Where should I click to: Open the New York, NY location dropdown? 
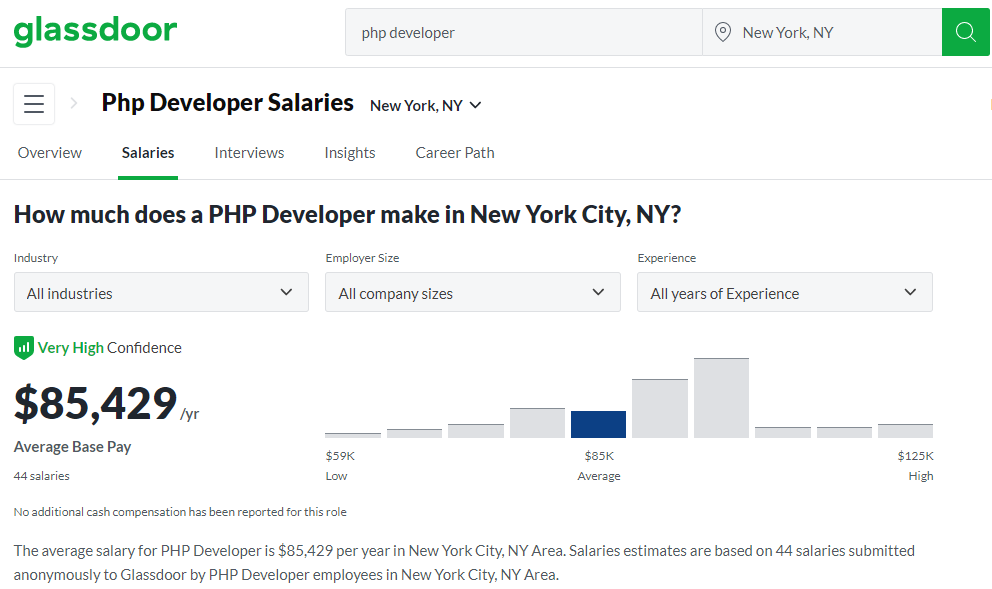click(426, 106)
